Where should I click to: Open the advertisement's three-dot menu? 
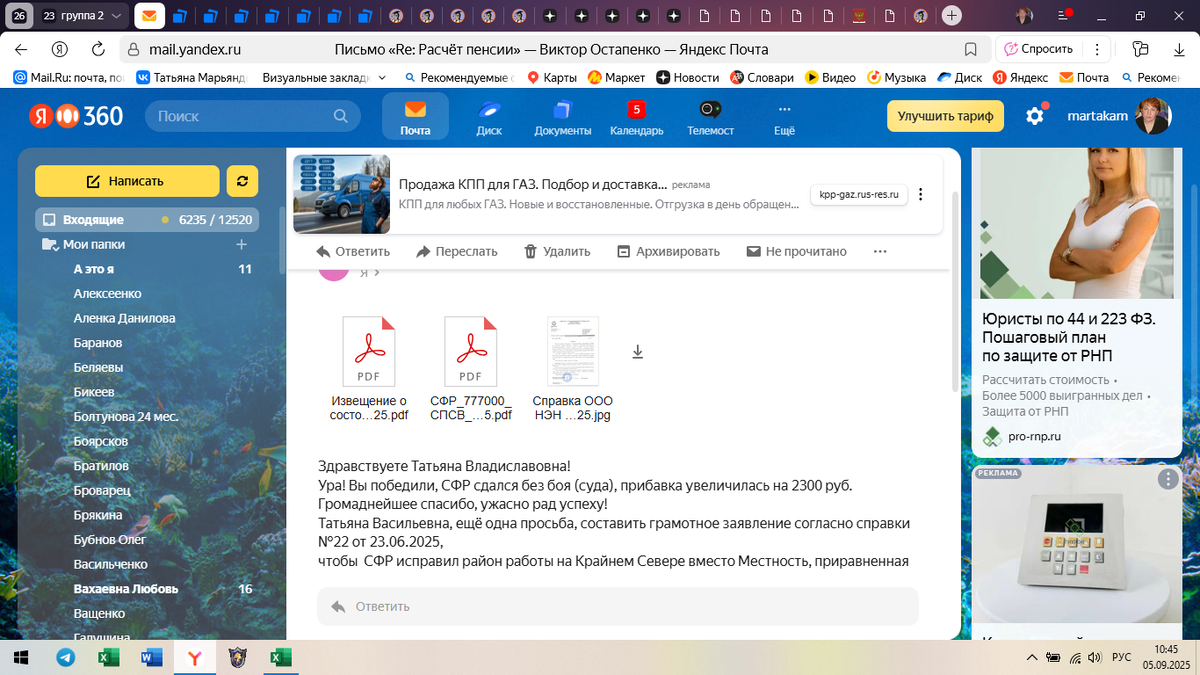coord(920,194)
